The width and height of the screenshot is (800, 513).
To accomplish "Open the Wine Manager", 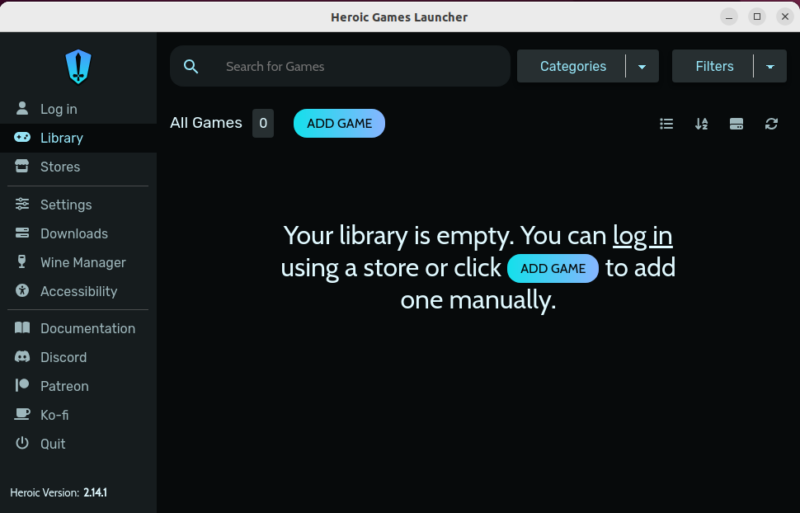I will coord(78,262).
